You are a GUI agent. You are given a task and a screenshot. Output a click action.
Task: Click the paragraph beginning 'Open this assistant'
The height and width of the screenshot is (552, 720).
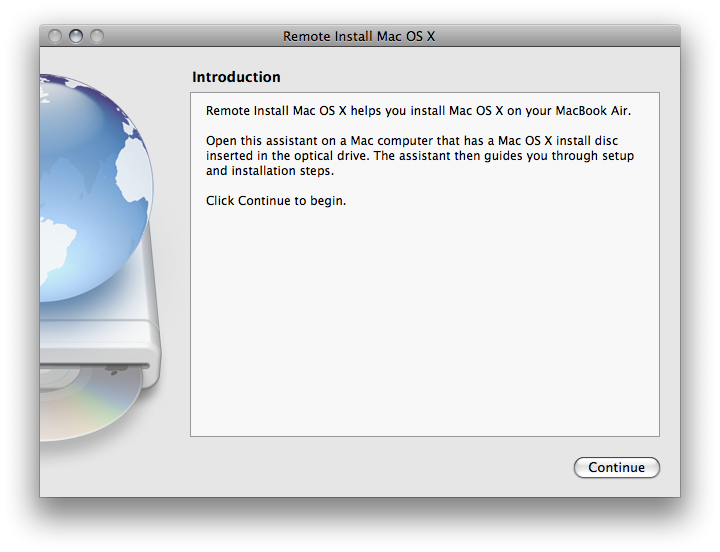[x=420, y=156]
